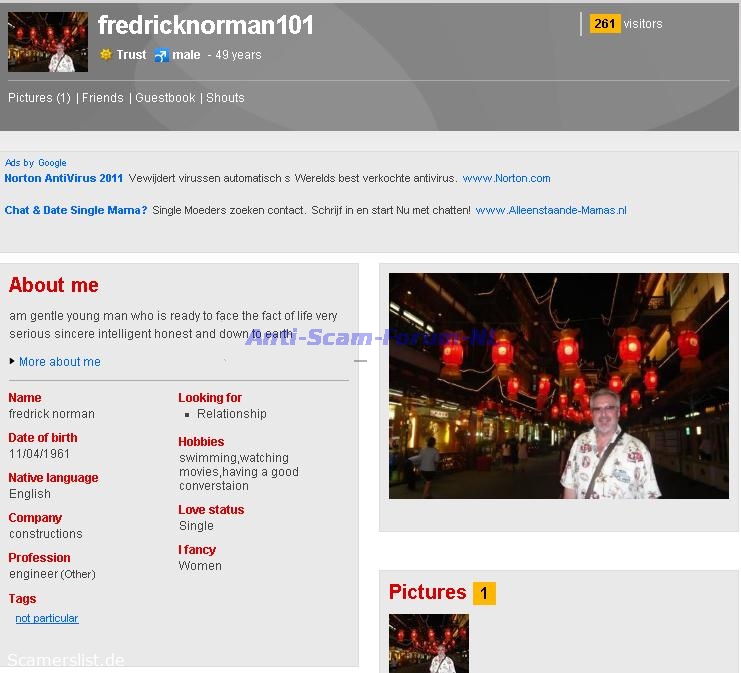Click the not particular tag link
The image size is (741, 673).
click(47, 619)
